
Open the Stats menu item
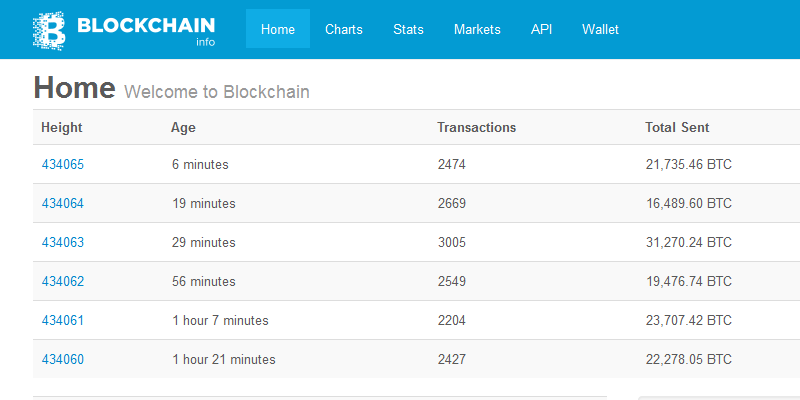coord(408,30)
